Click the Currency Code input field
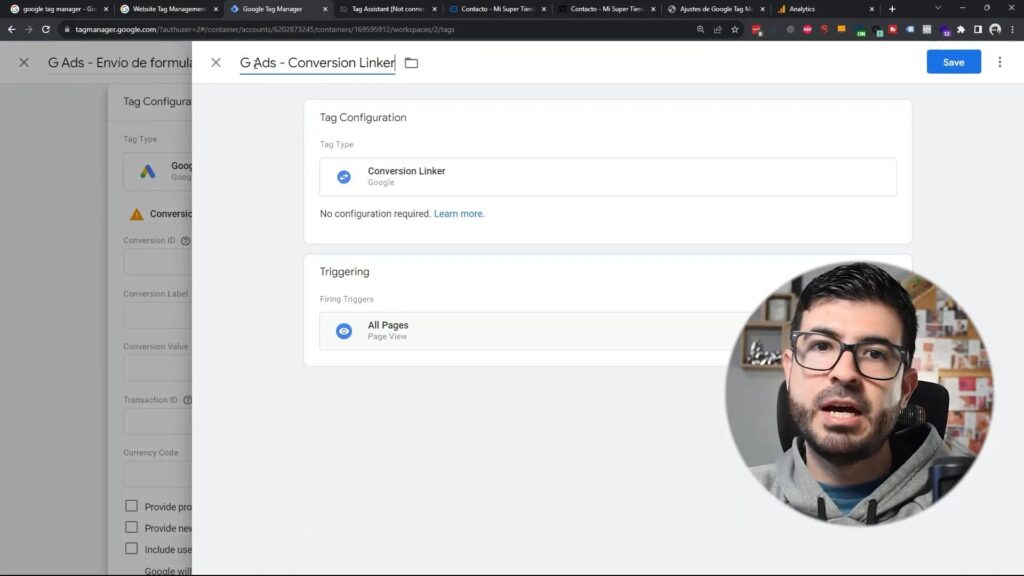The image size is (1024, 576). tap(157, 474)
